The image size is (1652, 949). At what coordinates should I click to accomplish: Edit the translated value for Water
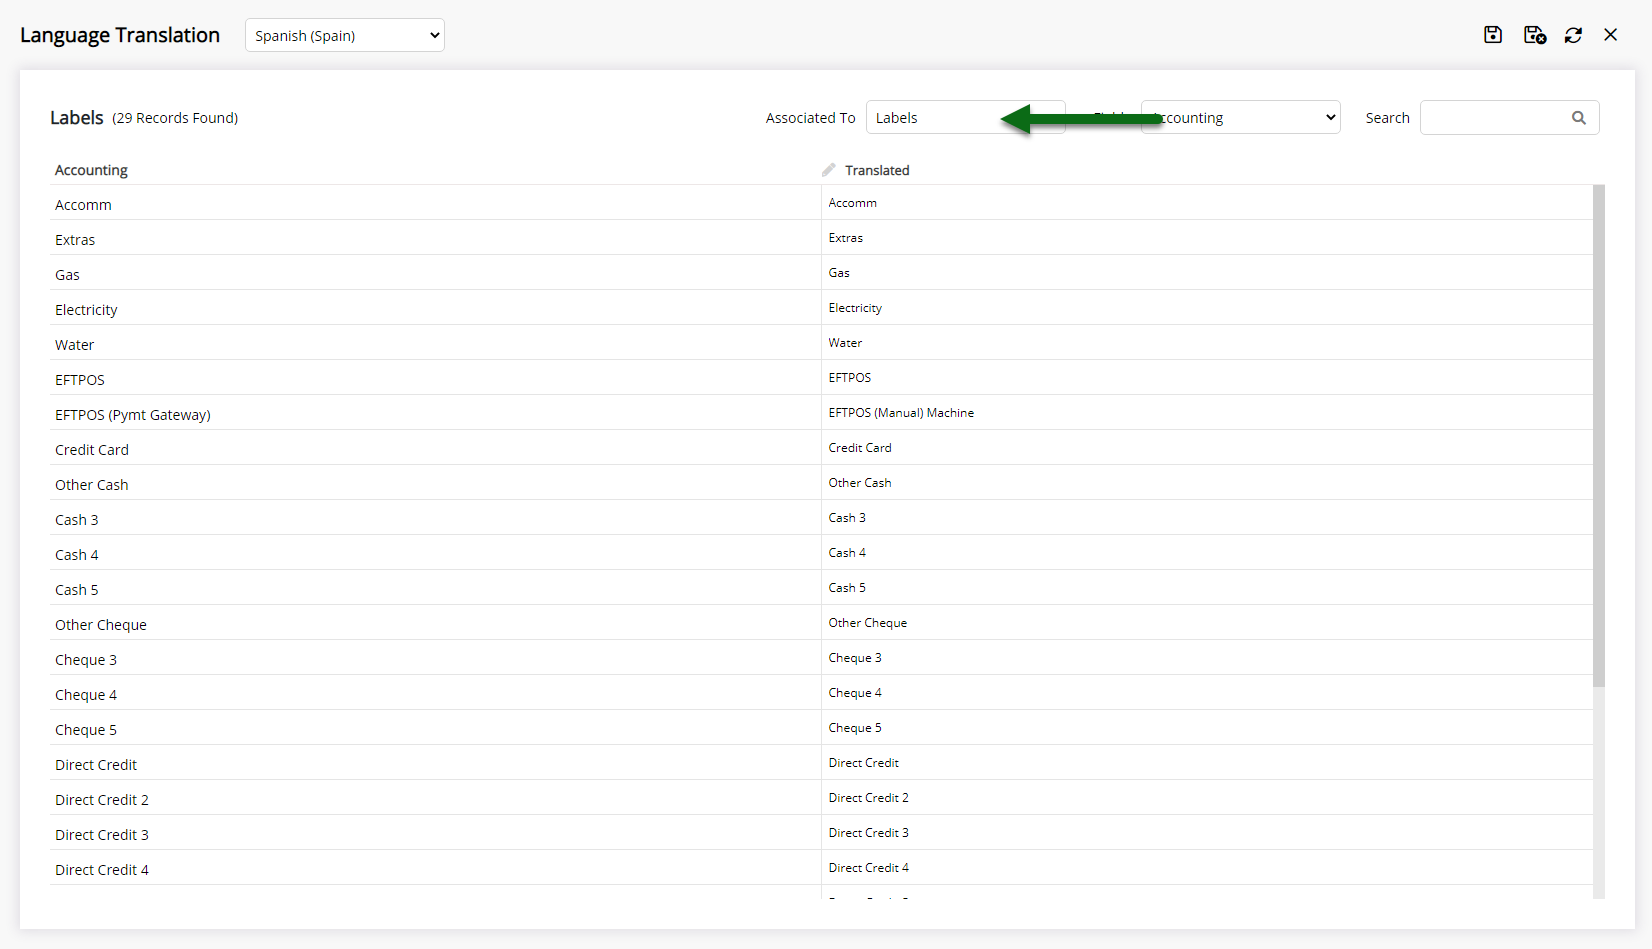pos(1207,343)
